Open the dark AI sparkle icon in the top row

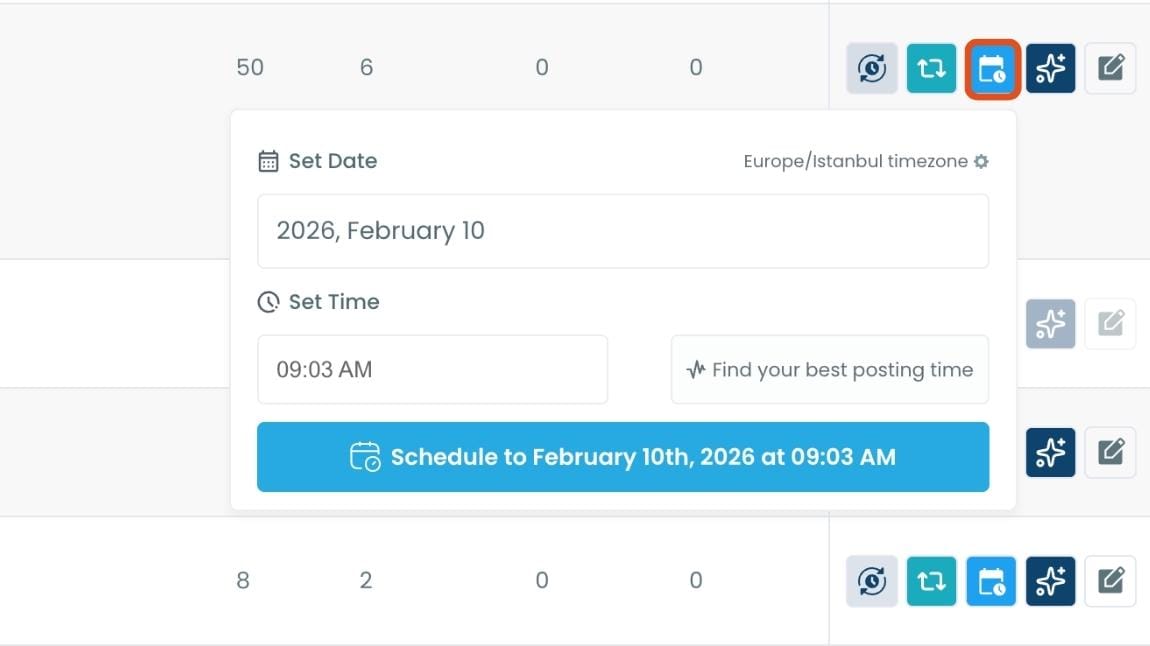[1050, 68]
